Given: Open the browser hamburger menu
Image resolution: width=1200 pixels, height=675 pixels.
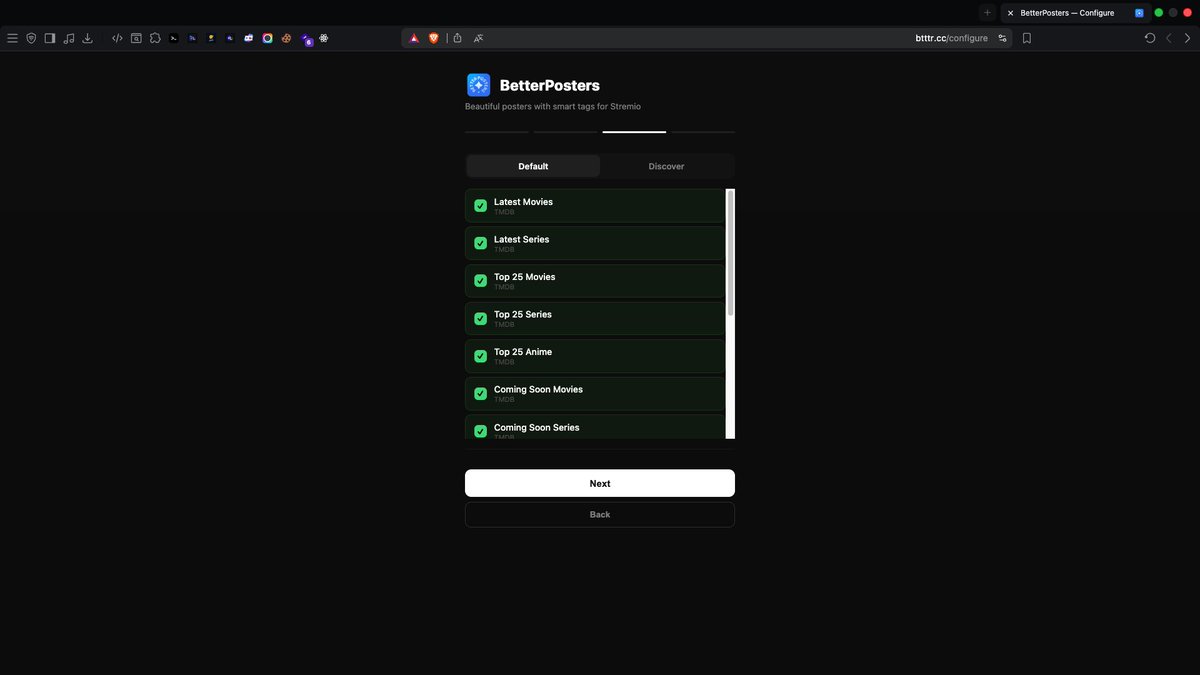Looking at the screenshot, I should pos(12,38).
